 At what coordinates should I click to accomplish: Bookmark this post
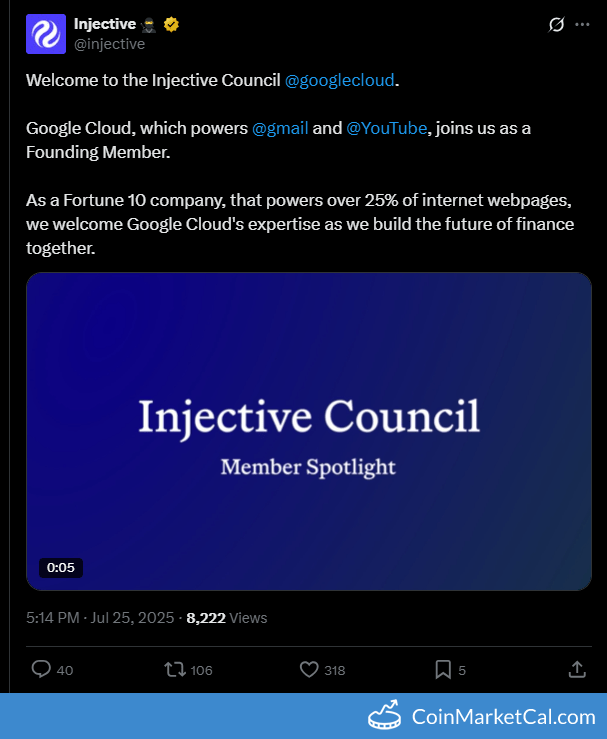coord(443,670)
